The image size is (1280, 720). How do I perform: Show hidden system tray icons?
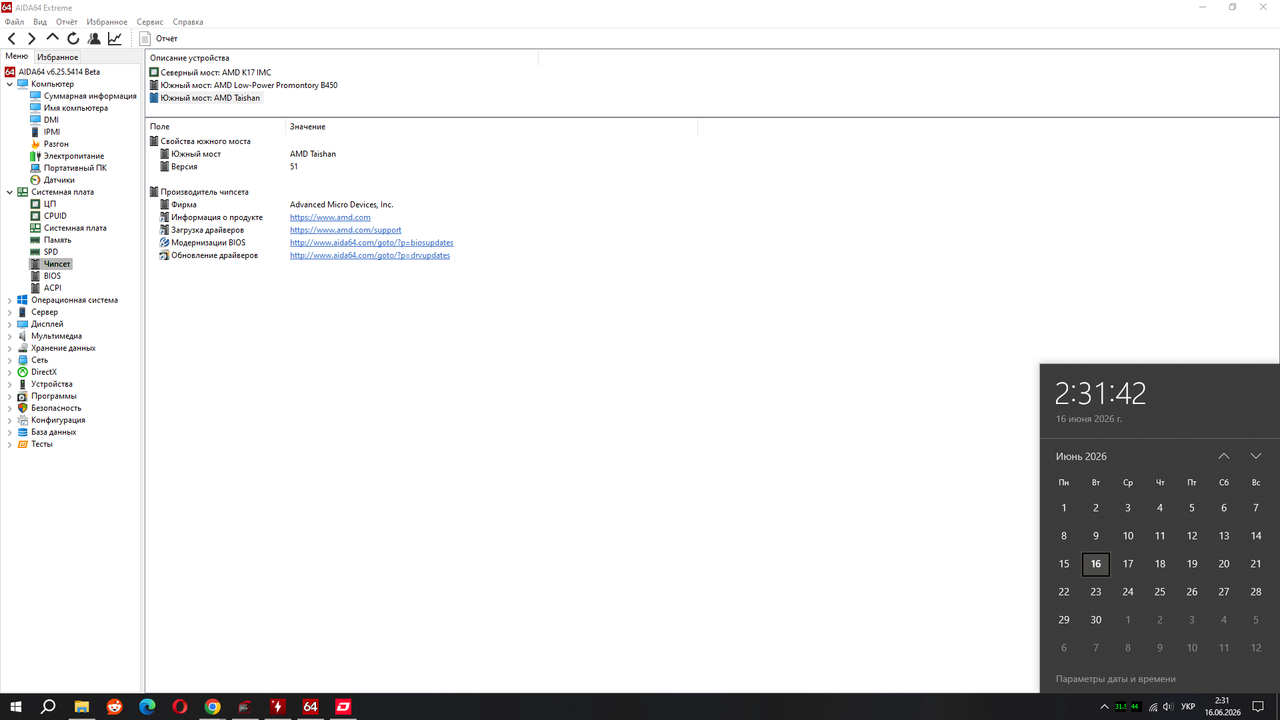(x=1104, y=707)
